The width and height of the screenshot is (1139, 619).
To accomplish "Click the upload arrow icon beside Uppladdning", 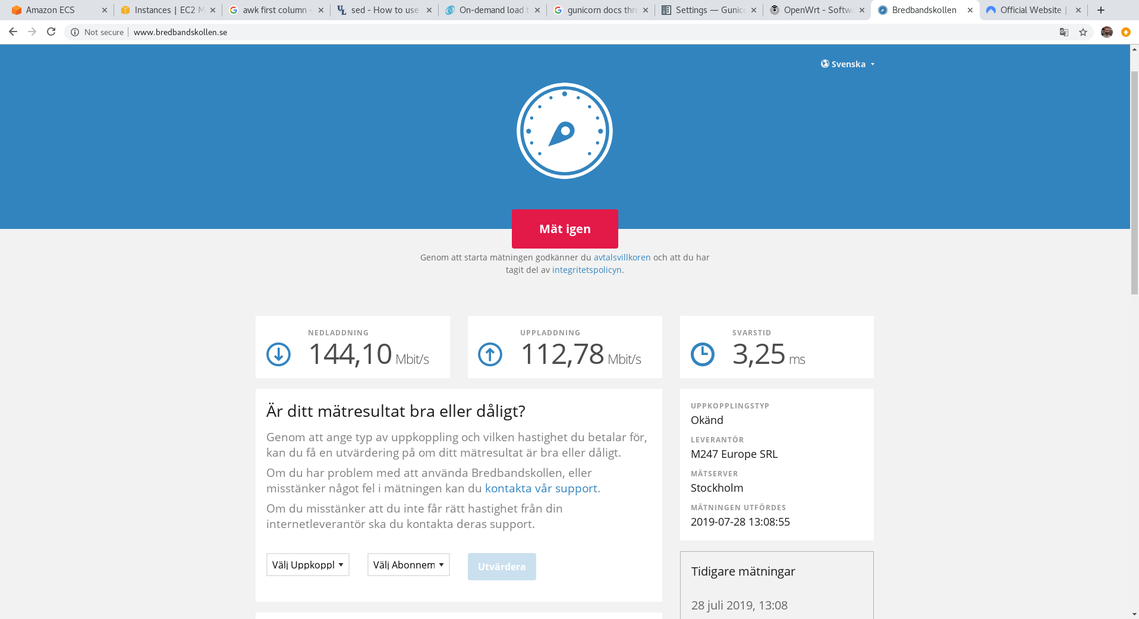I will 490,355.
